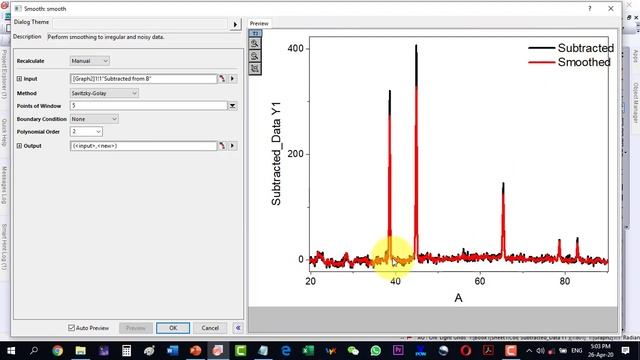Screen dimensions: 640x360
Task: Open Excel from the taskbar
Action: pyautogui.click(x=308, y=351)
